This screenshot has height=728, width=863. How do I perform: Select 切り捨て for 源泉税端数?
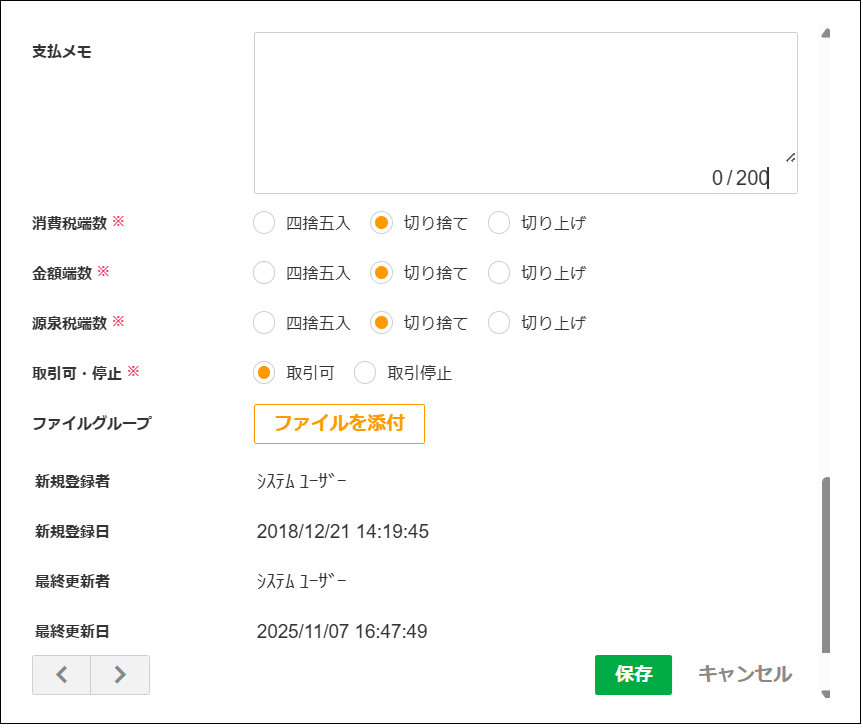tap(381, 322)
